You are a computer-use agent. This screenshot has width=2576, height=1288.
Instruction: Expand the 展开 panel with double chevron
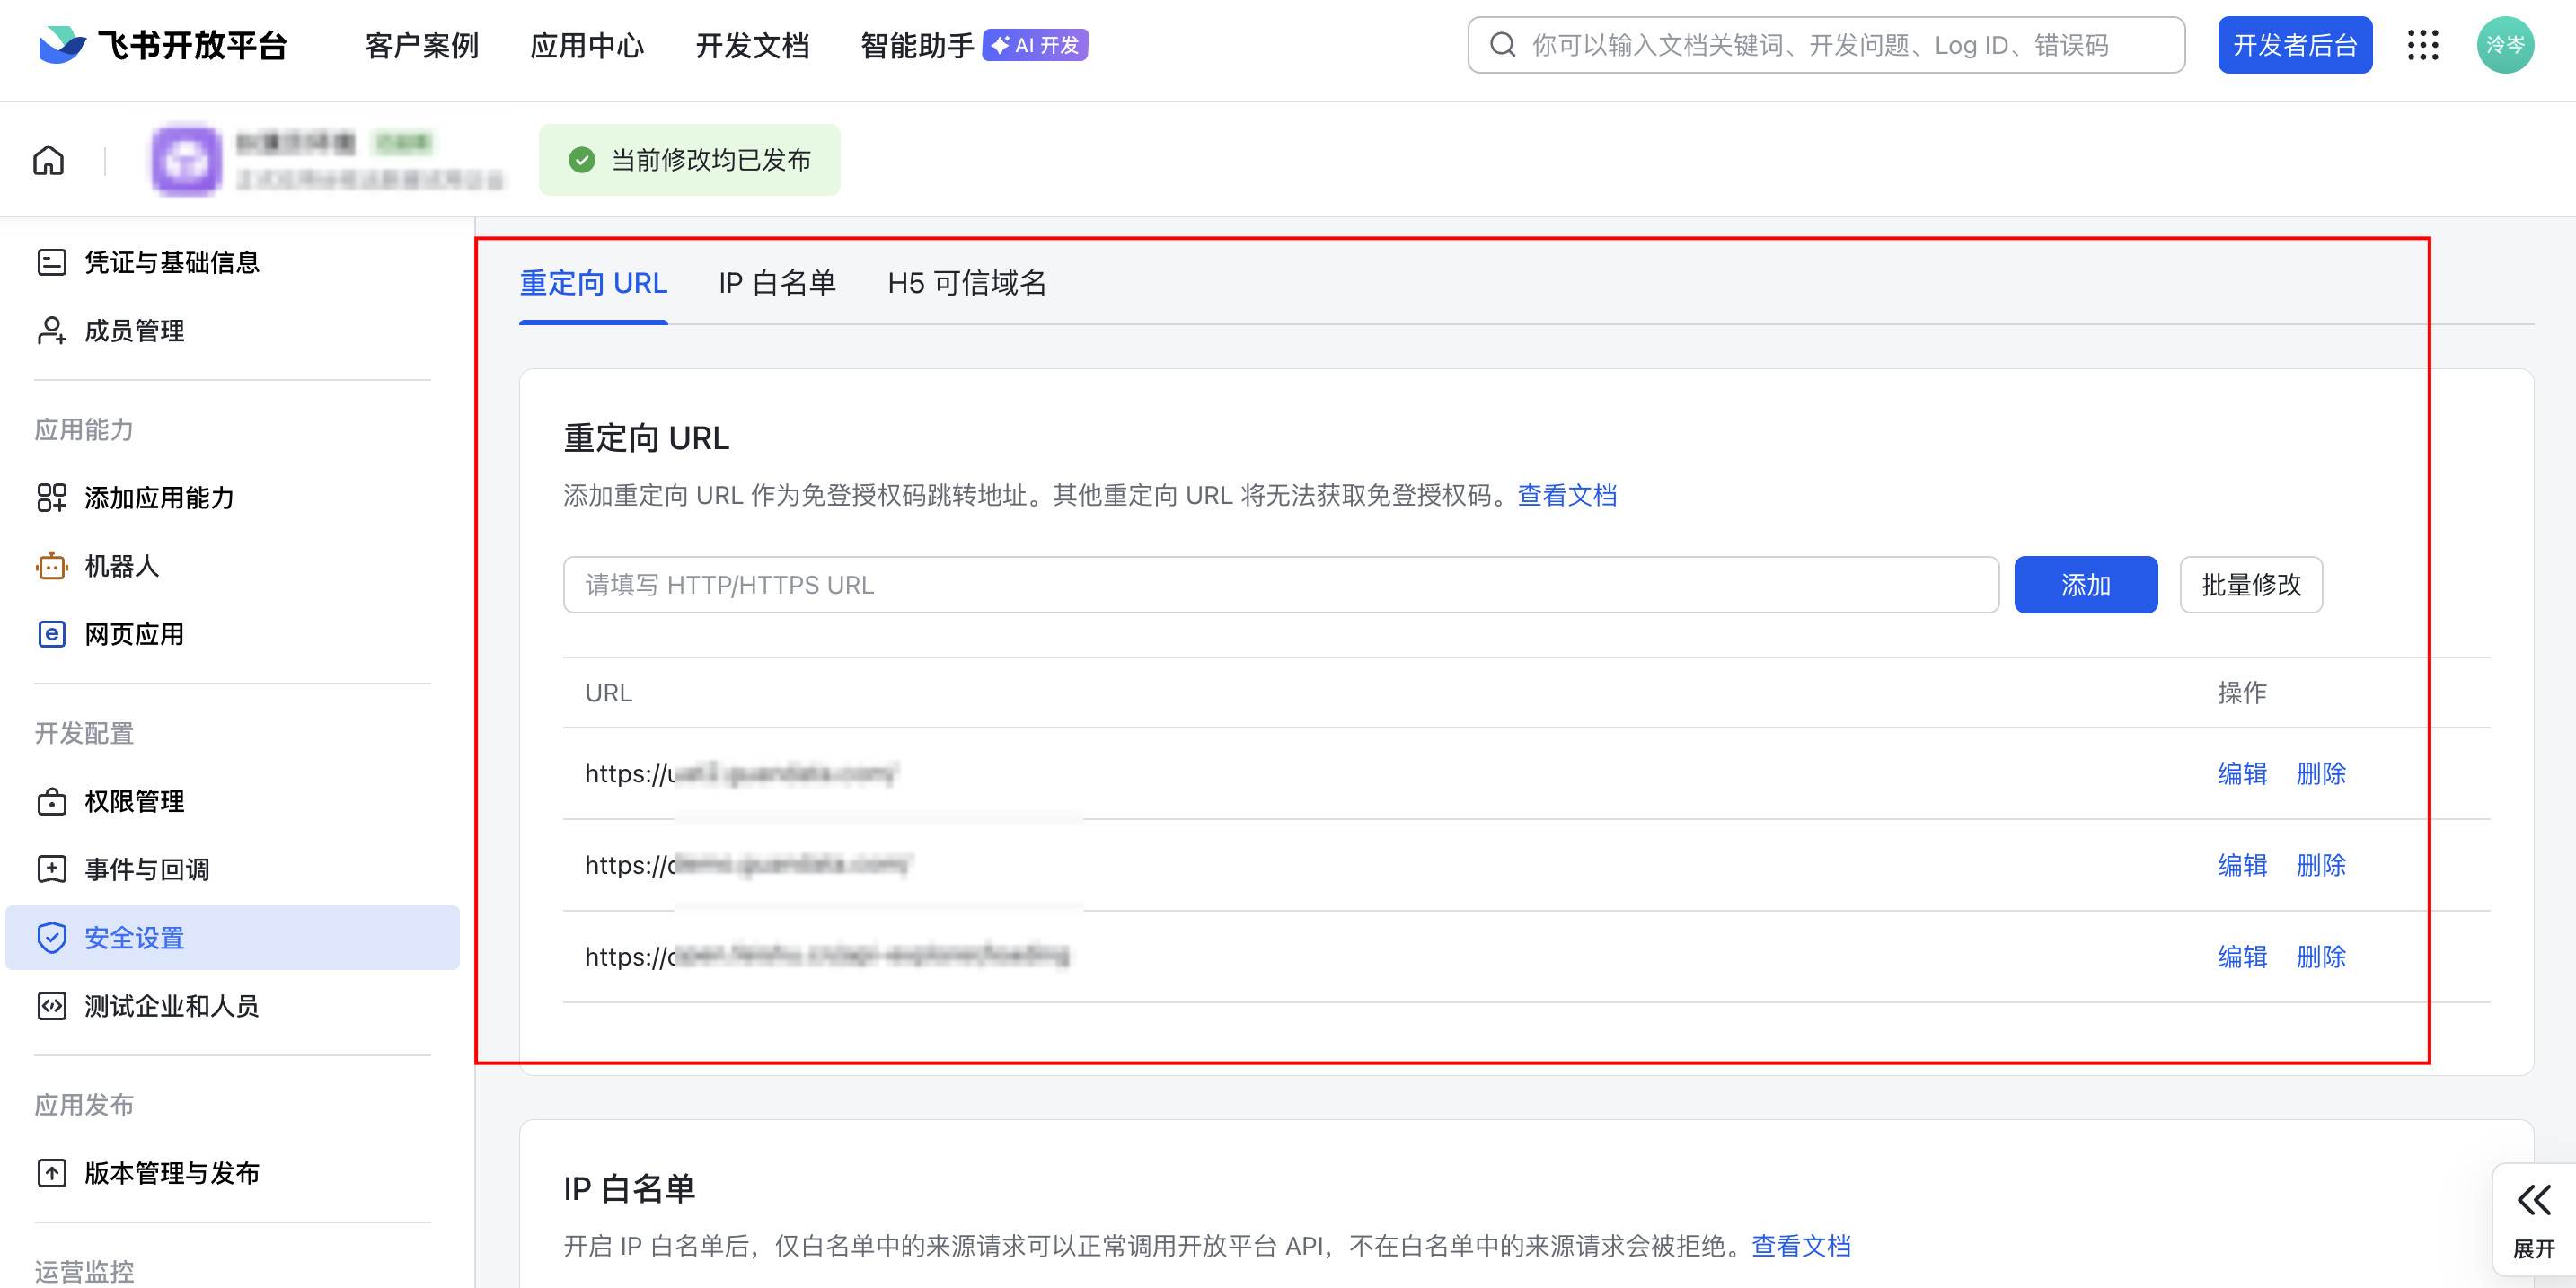pyautogui.click(x=2533, y=1218)
